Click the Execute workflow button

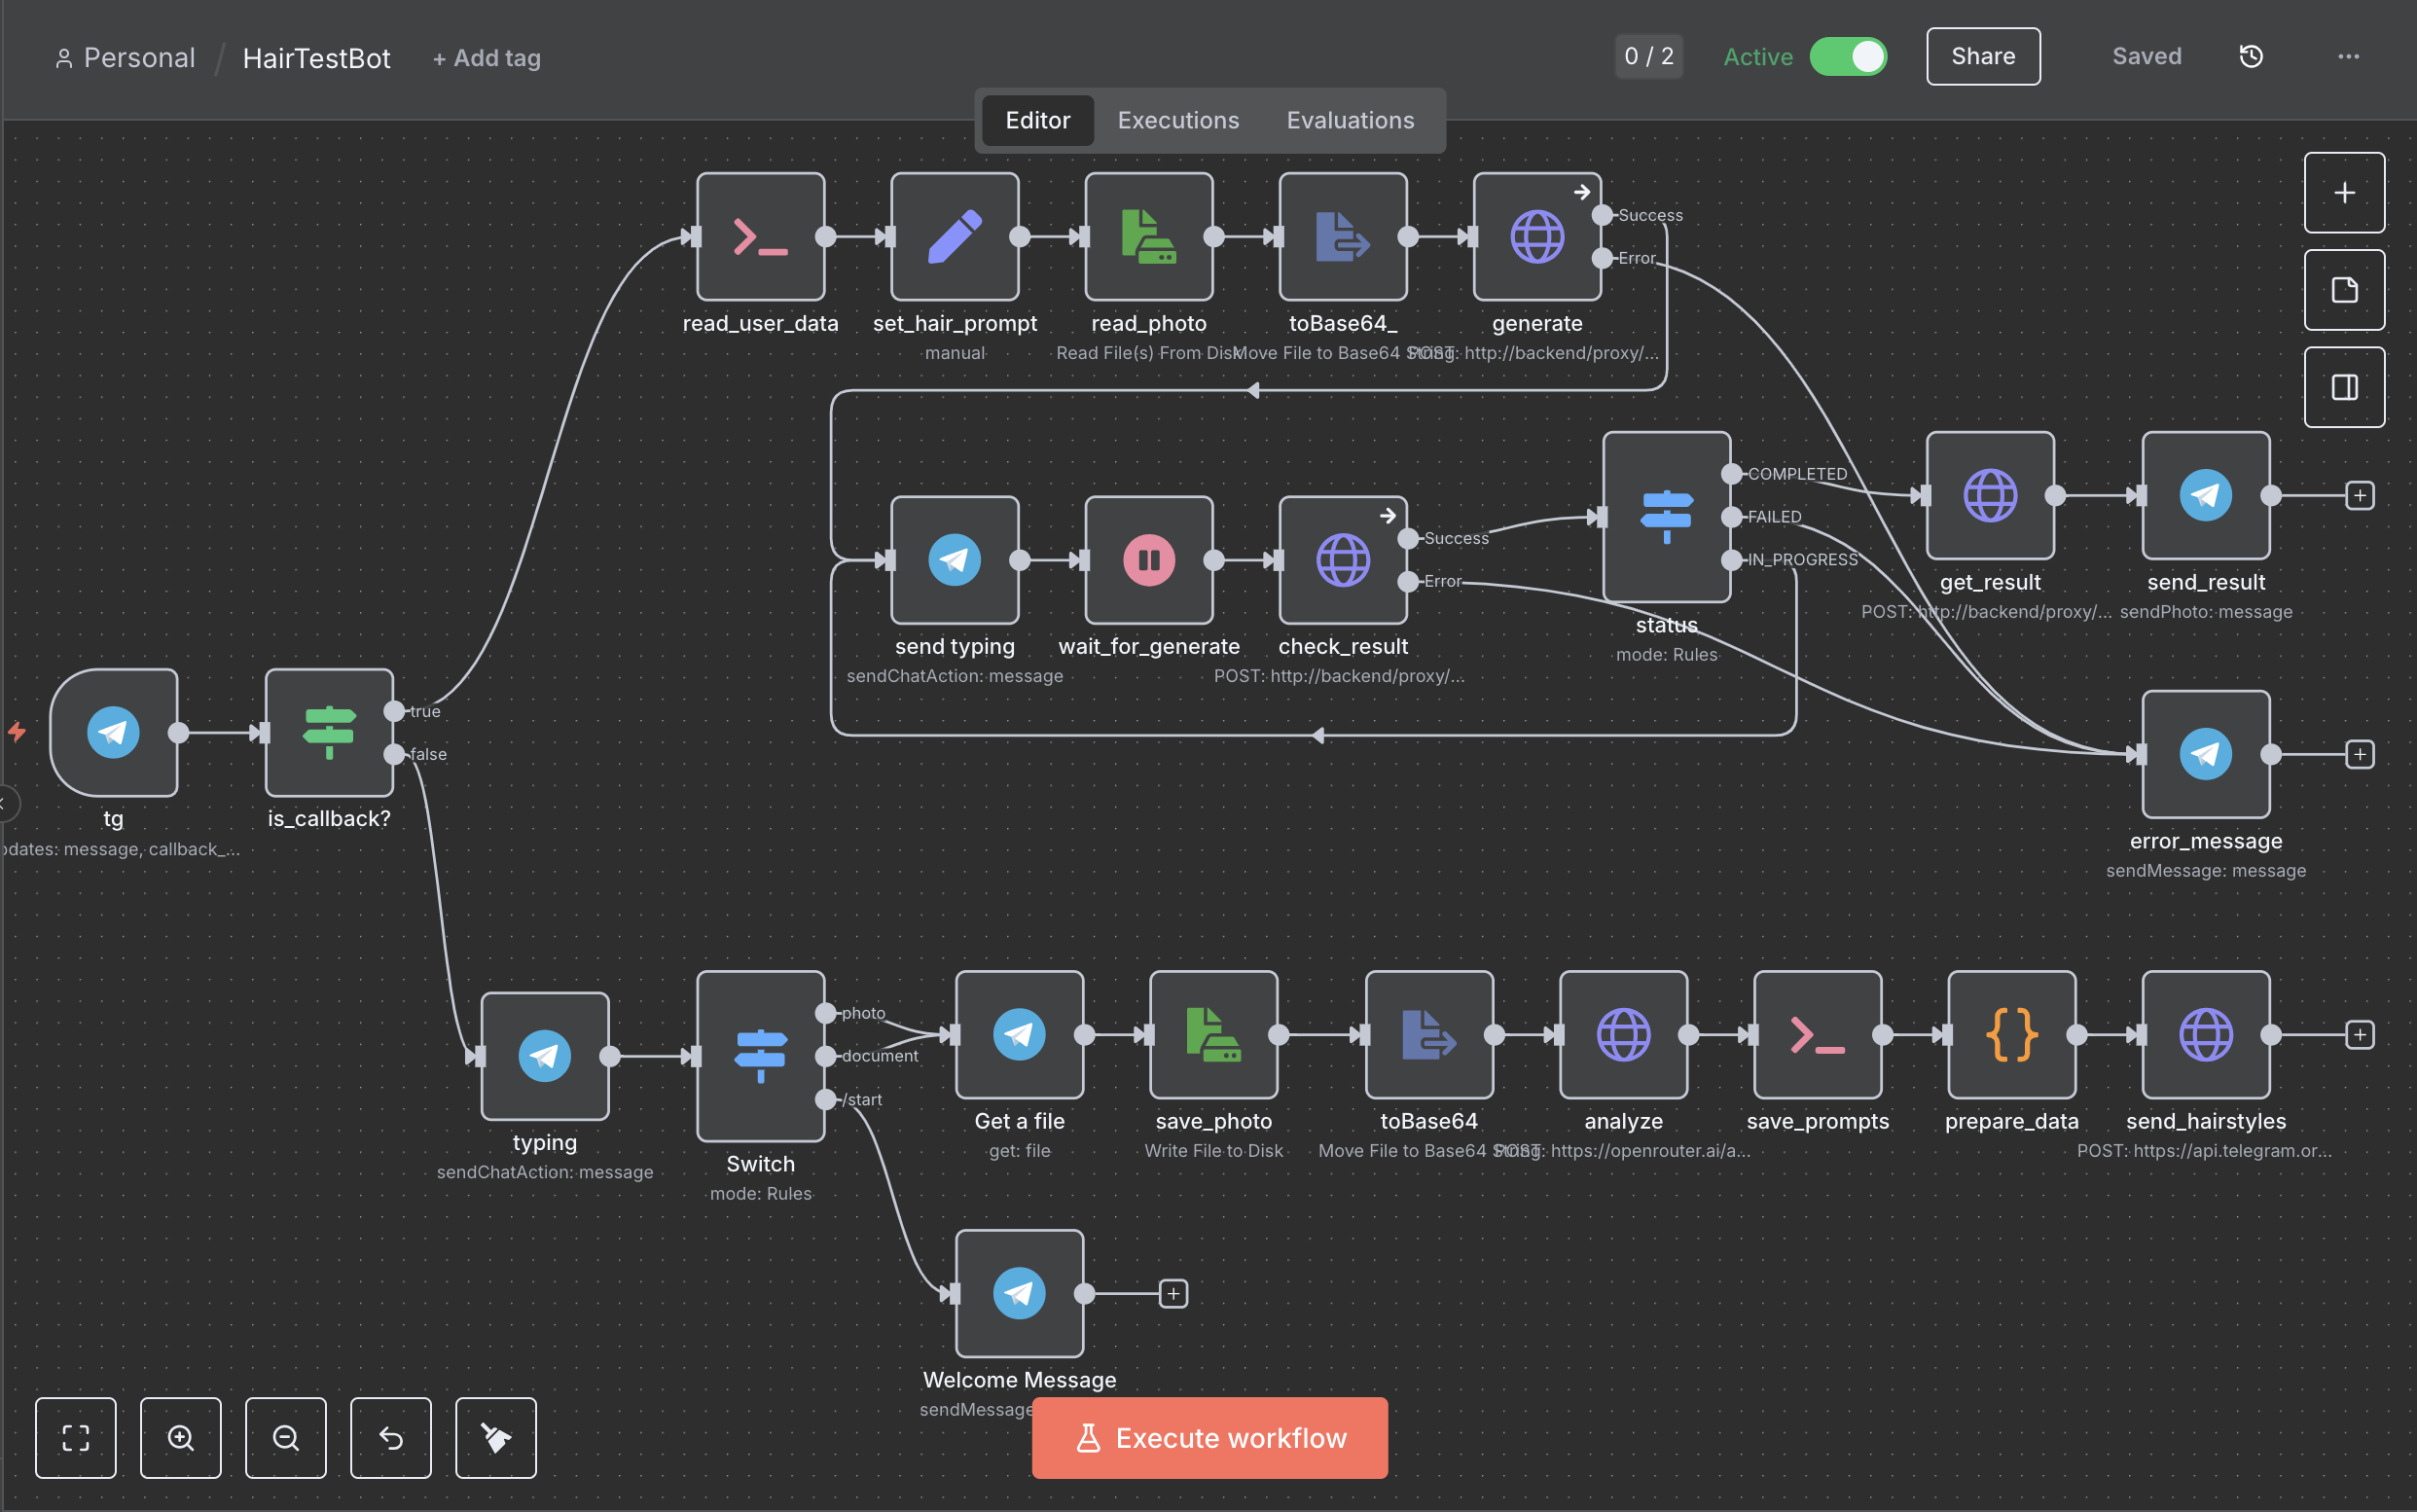point(1209,1437)
